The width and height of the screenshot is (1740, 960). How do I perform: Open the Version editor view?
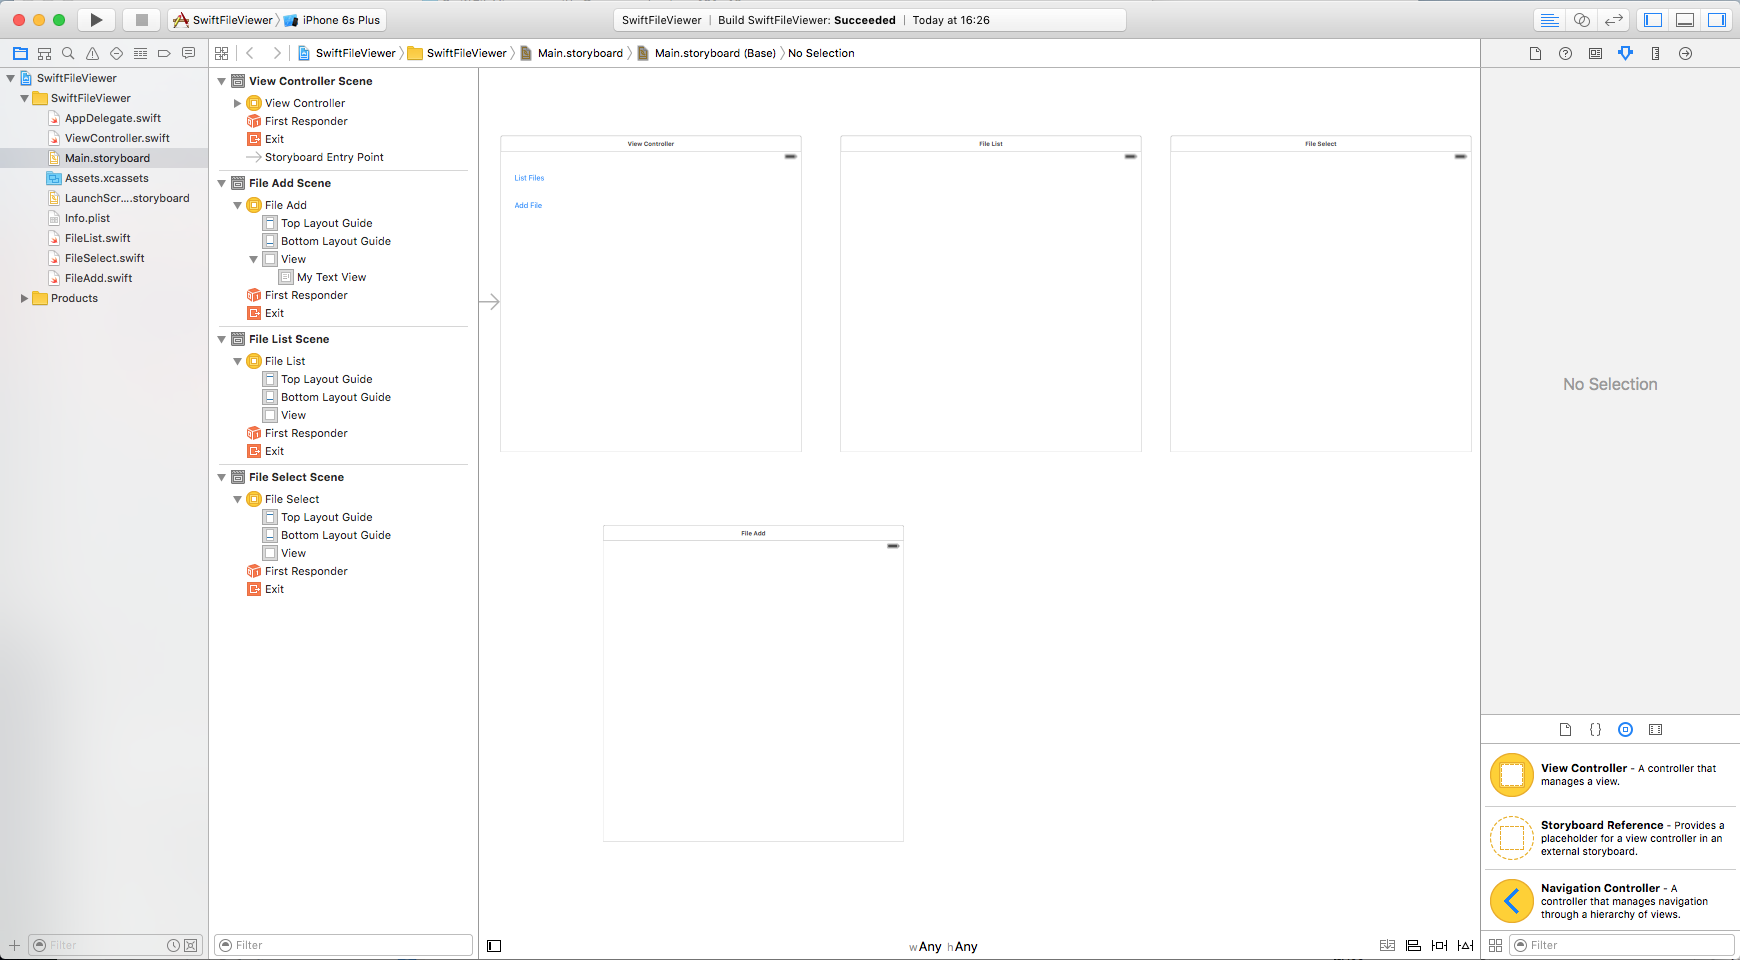coord(1614,20)
